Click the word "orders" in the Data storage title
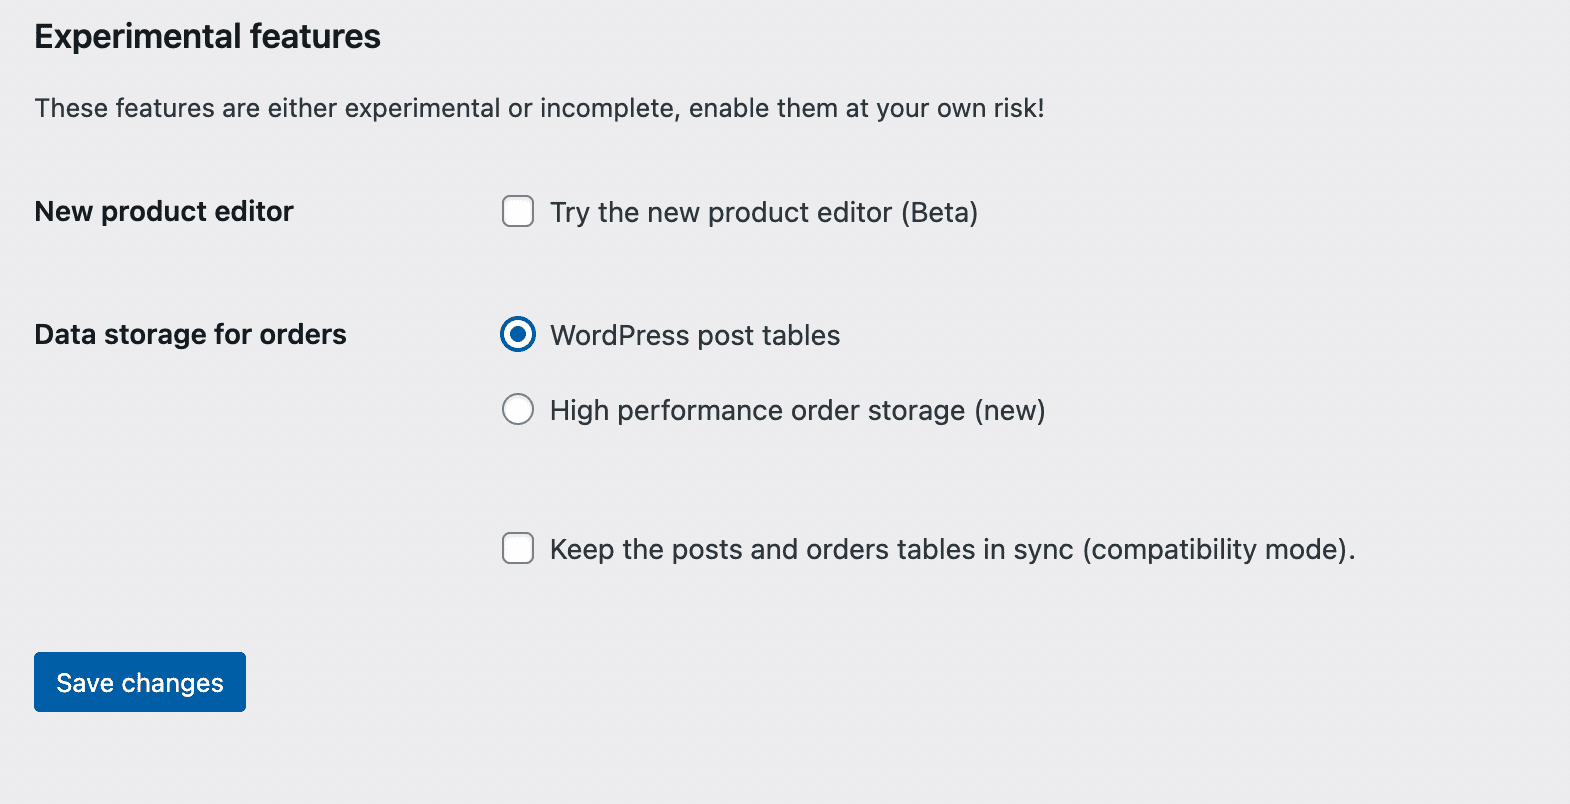This screenshot has width=1570, height=804. [303, 334]
